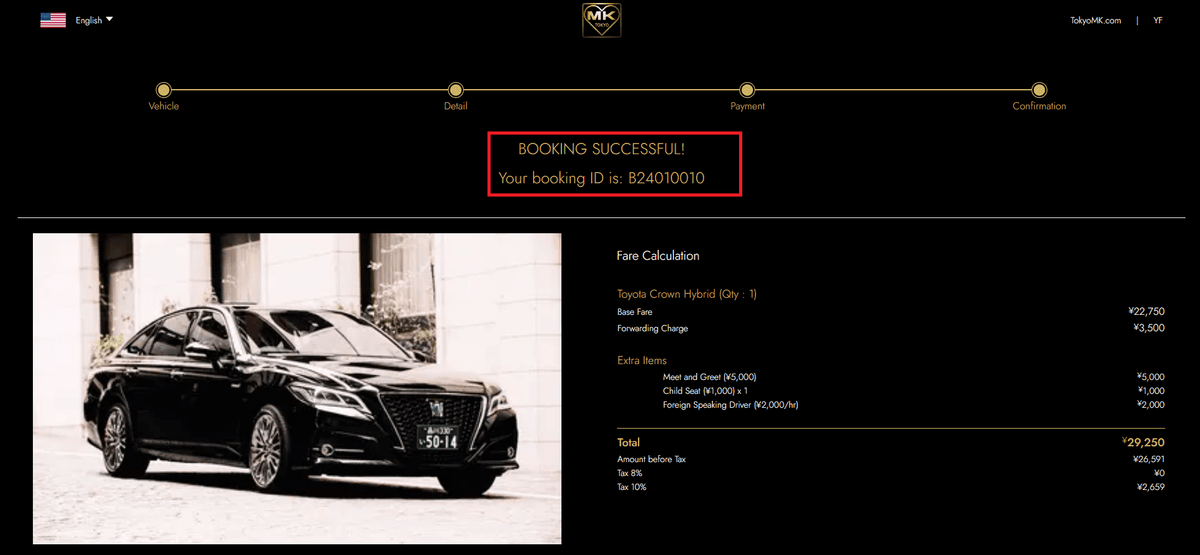Click the Toyota Crown Hybrid item heading
The height and width of the screenshot is (555, 1200).
pyautogui.click(x=687, y=294)
